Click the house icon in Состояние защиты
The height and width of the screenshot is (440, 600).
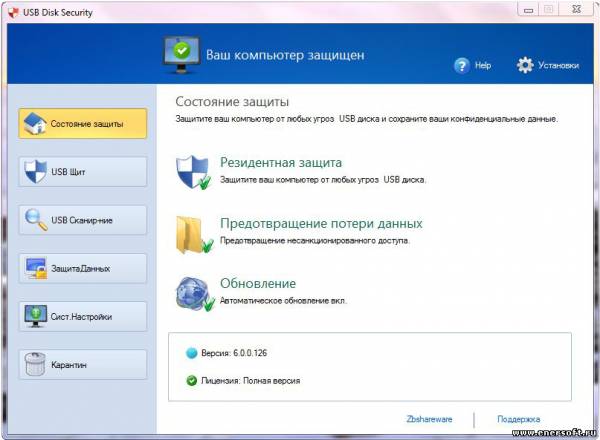pyautogui.click(x=34, y=123)
